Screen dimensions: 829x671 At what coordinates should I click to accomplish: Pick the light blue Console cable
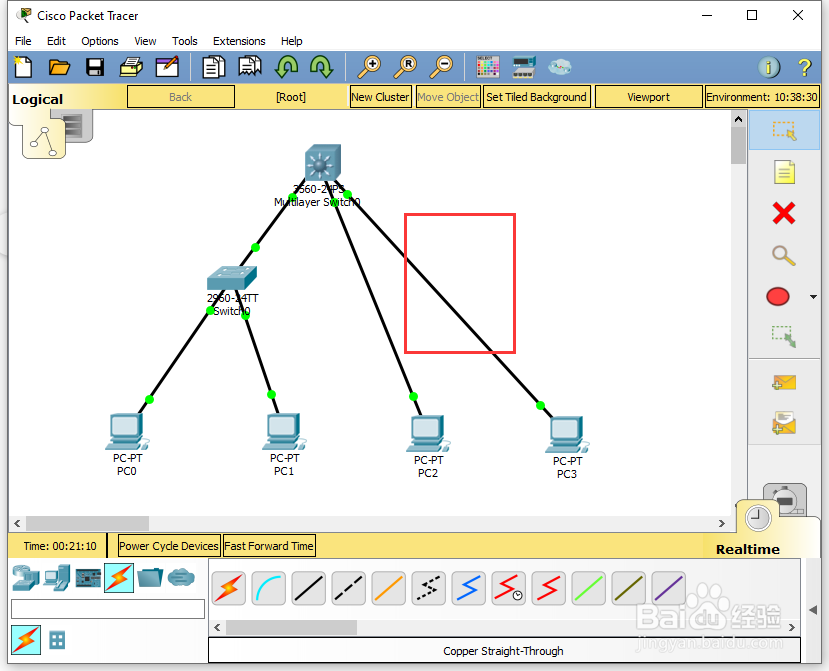click(x=269, y=588)
